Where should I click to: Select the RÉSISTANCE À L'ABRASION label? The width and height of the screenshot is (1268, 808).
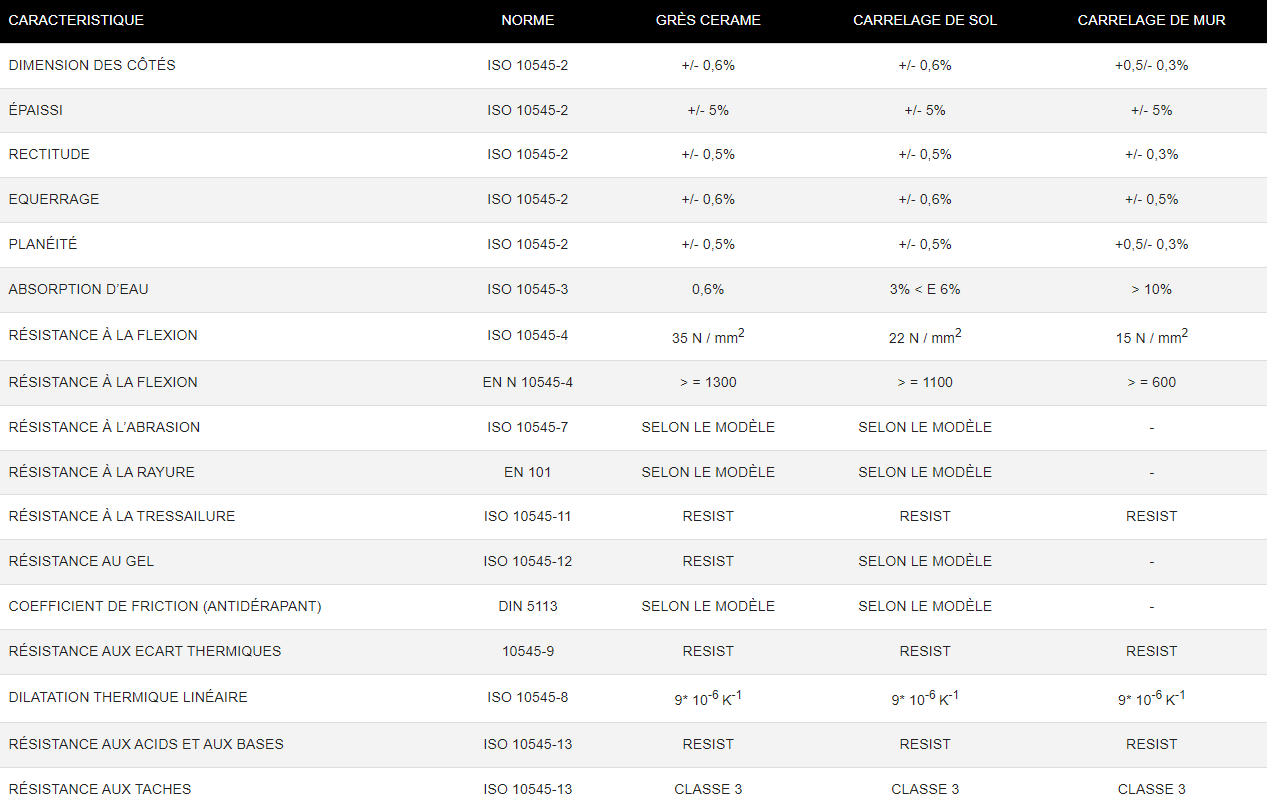pos(104,427)
